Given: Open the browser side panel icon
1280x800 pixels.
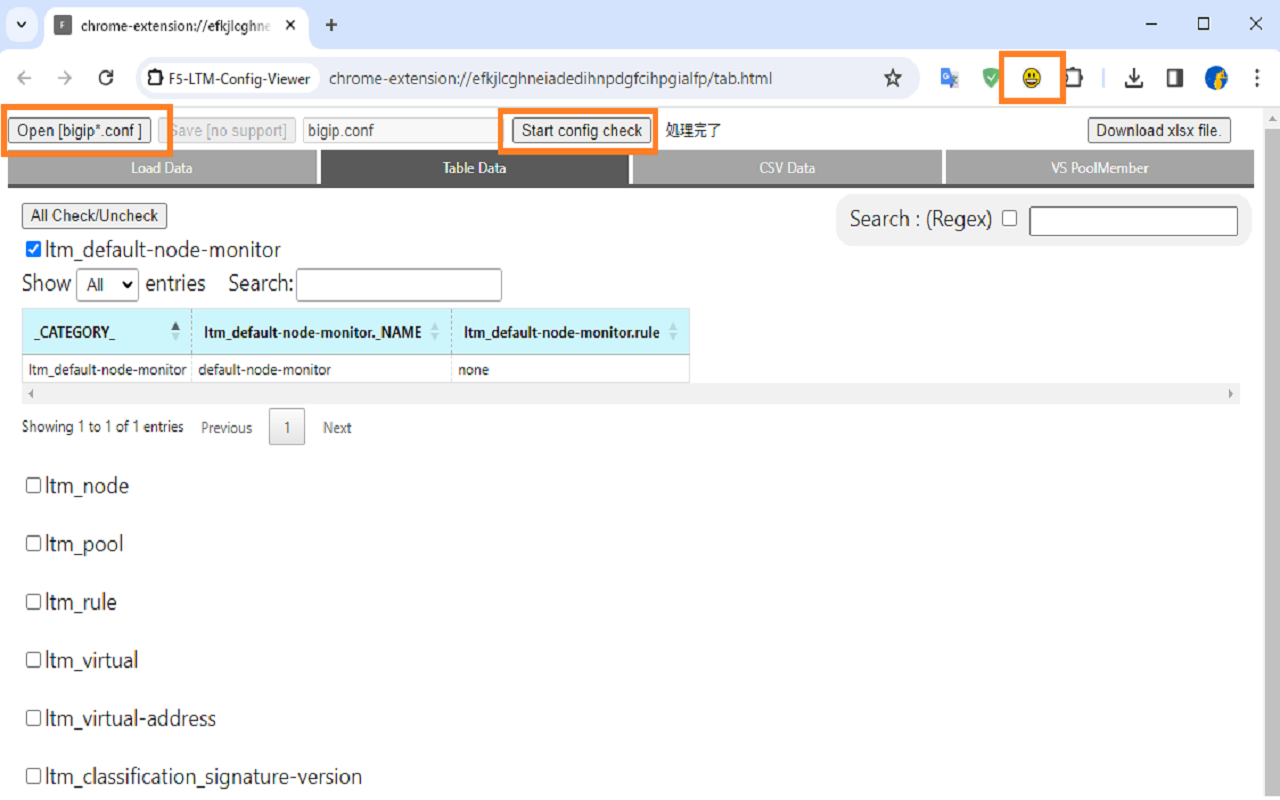Looking at the screenshot, I should pos(1174,77).
